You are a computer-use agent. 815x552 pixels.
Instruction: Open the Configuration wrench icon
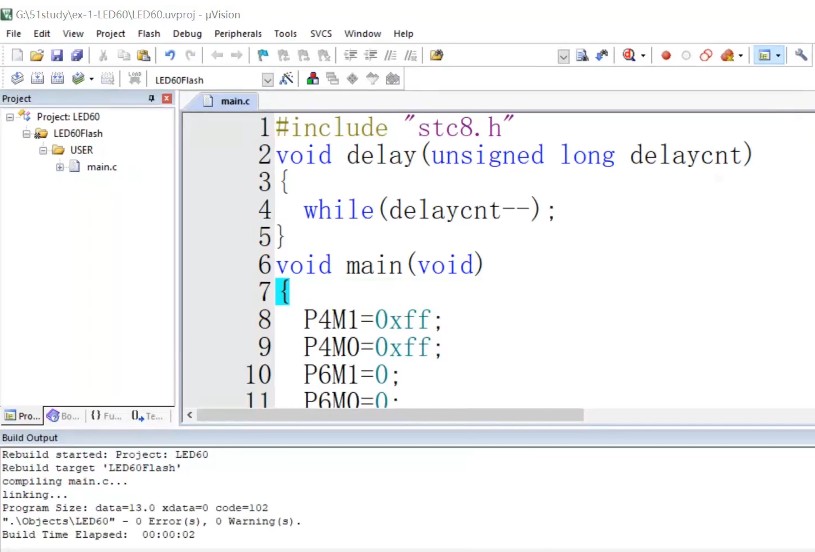point(801,56)
